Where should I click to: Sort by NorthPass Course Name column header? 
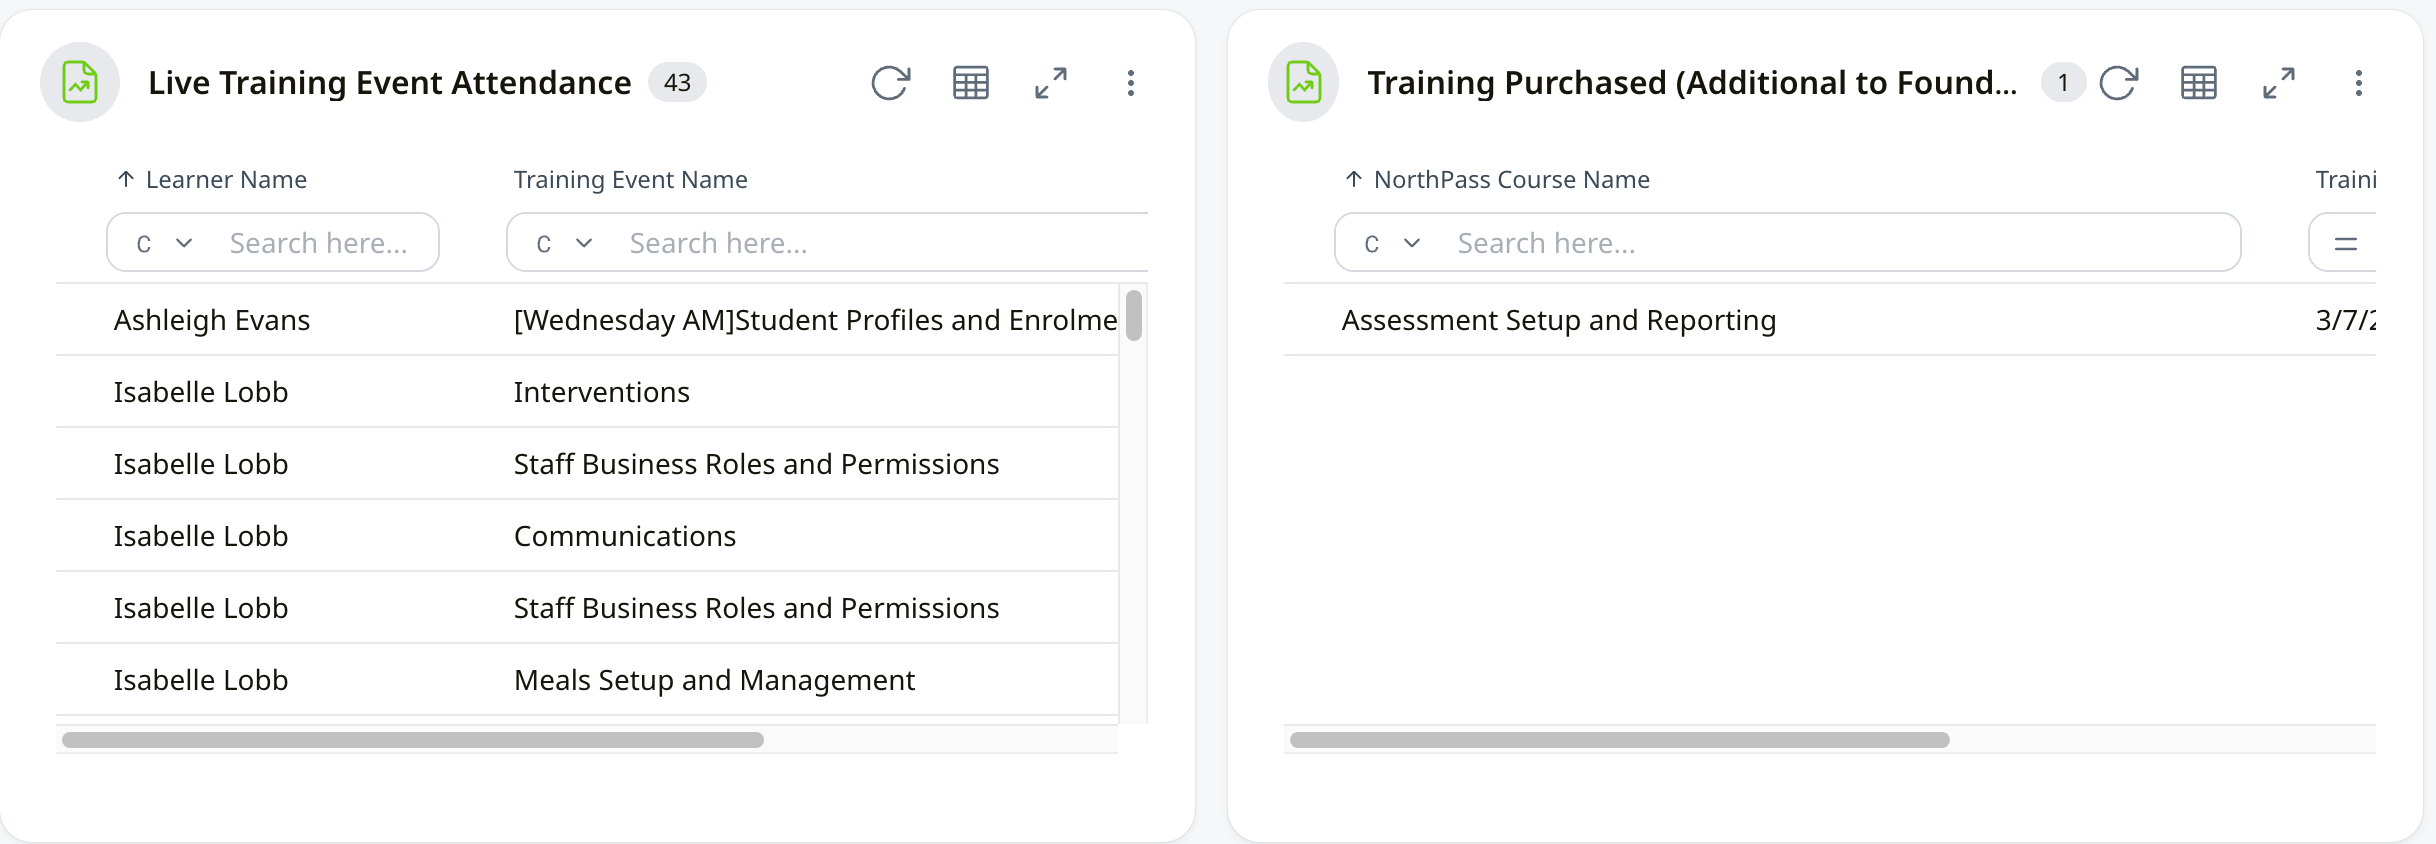(x=1510, y=180)
